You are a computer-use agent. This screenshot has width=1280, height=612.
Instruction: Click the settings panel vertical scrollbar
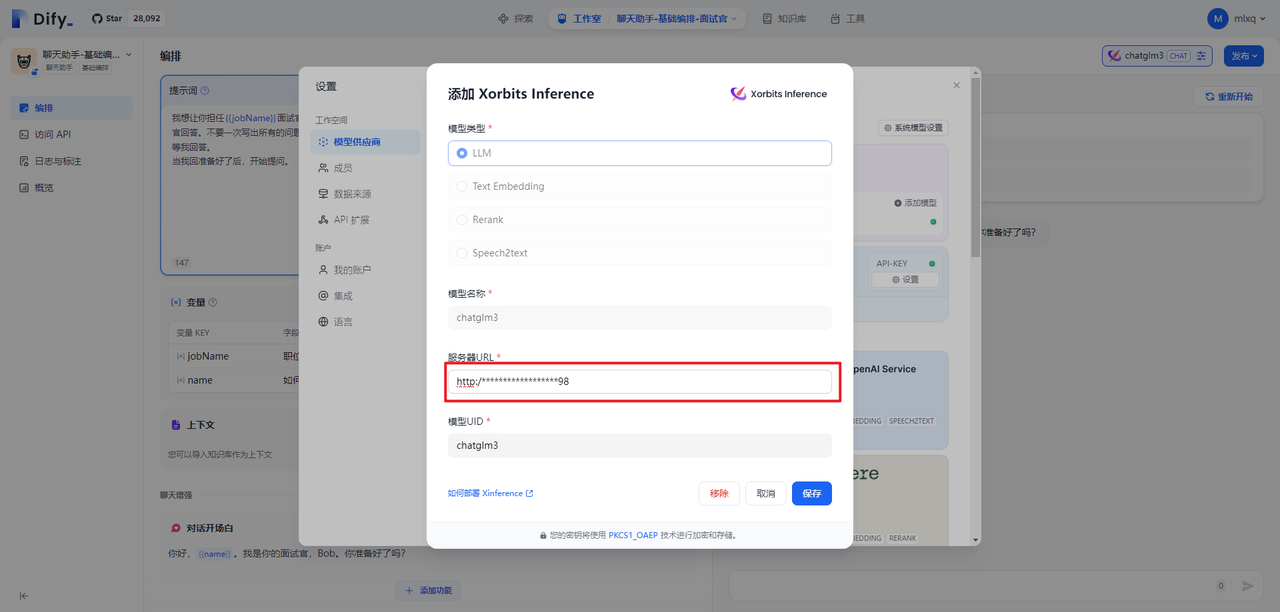coord(976,168)
